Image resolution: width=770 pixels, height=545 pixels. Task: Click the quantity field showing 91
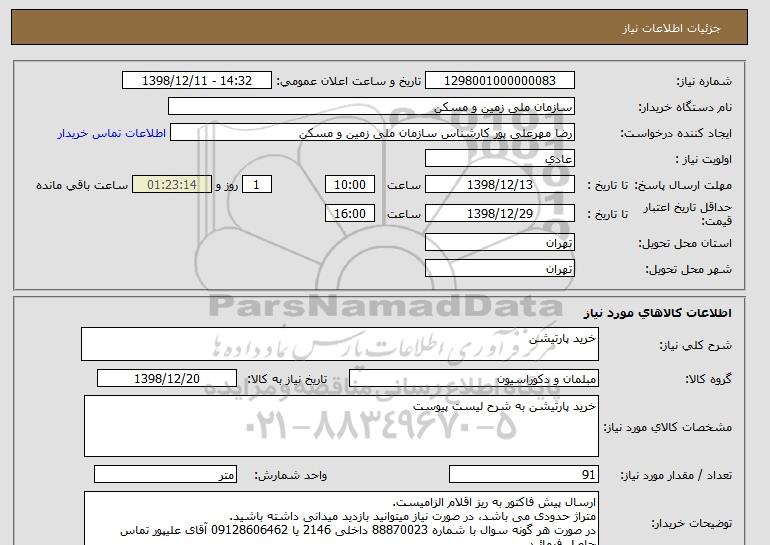click(x=523, y=475)
